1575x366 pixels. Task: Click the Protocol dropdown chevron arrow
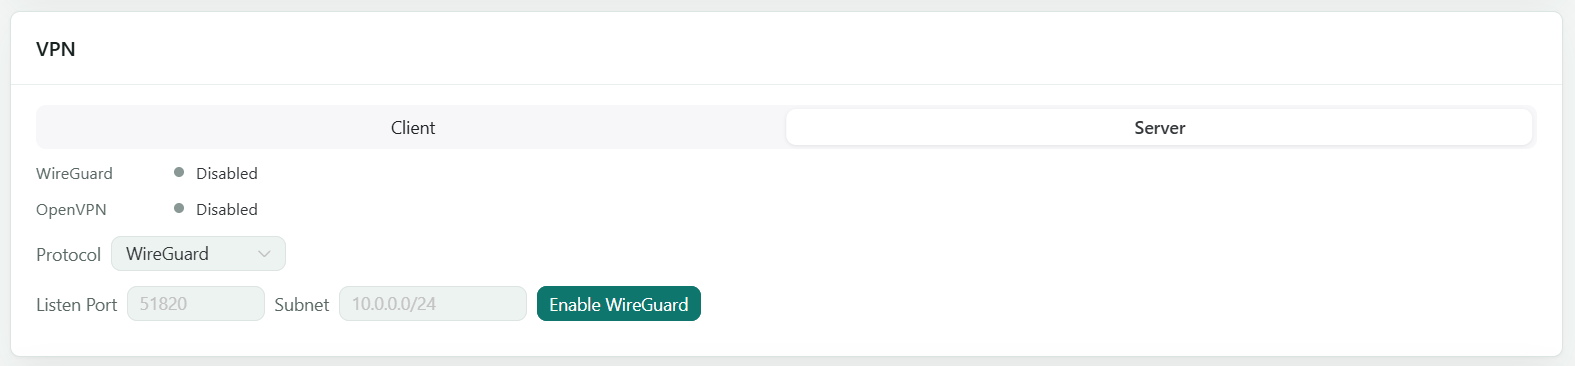coord(264,254)
